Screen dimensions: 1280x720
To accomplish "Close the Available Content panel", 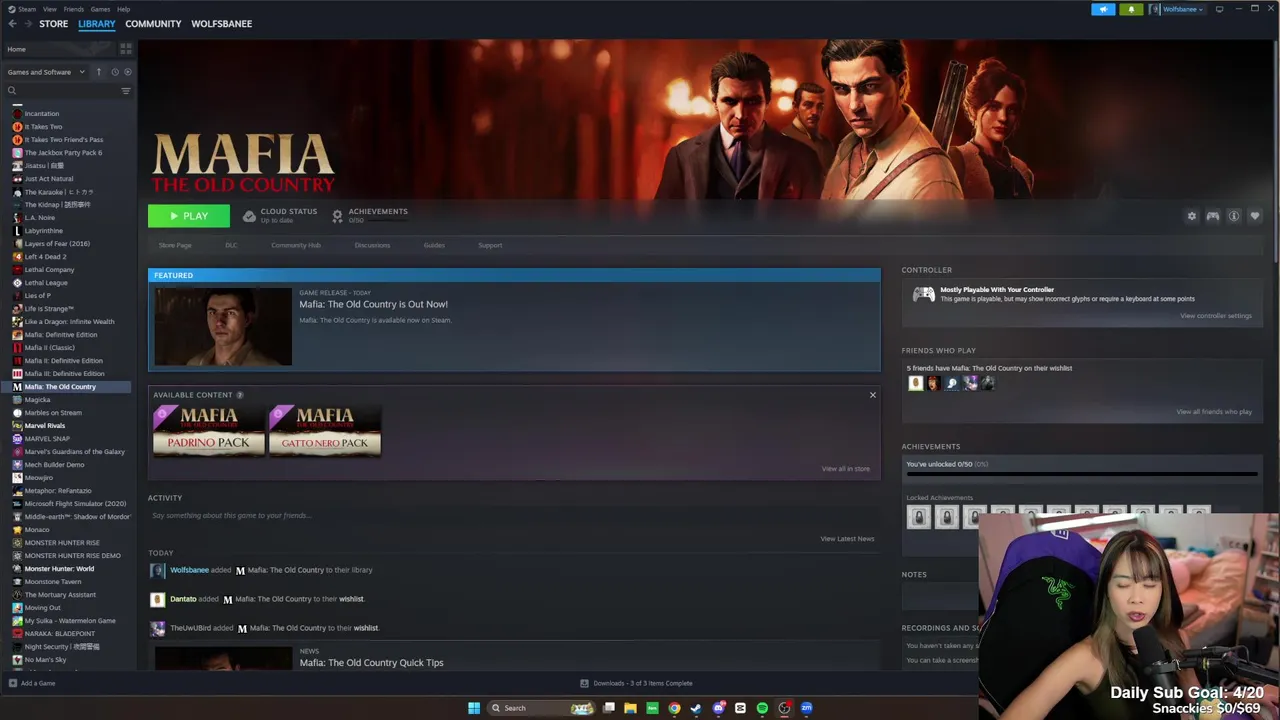I will tap(872, 395).
